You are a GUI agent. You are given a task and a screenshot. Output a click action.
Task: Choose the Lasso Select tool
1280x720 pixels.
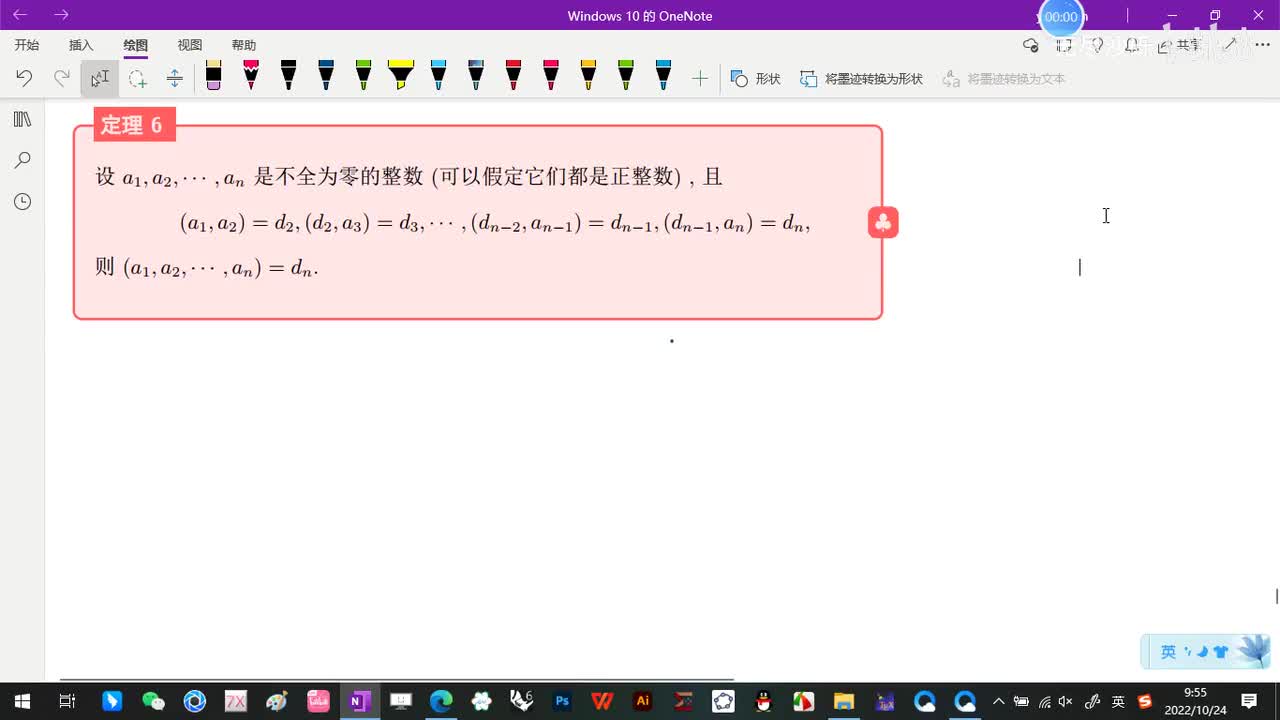(137, 78)
